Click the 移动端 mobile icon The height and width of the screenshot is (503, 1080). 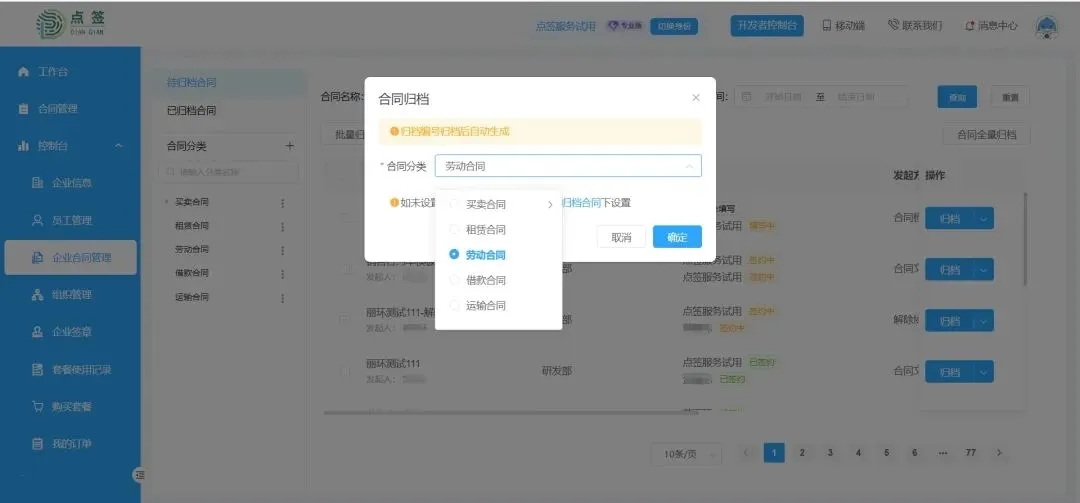[x=827, y=26]
